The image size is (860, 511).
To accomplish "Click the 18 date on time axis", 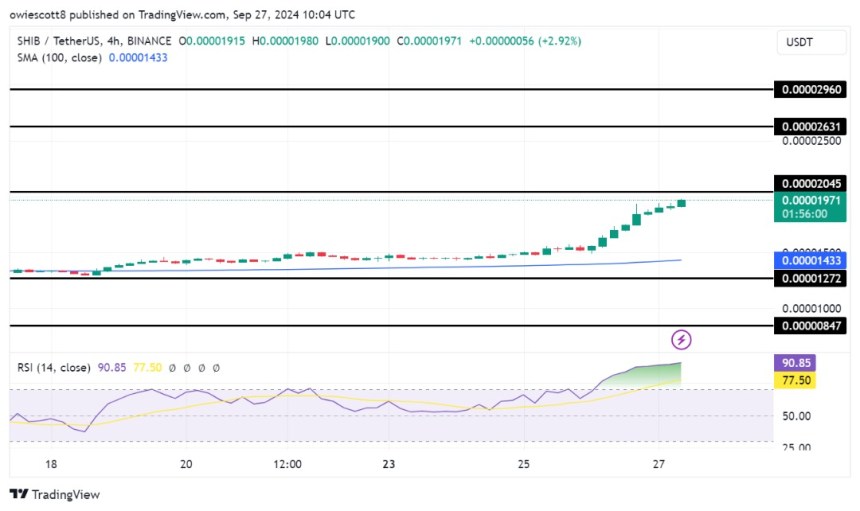I will tap(51, 464).
